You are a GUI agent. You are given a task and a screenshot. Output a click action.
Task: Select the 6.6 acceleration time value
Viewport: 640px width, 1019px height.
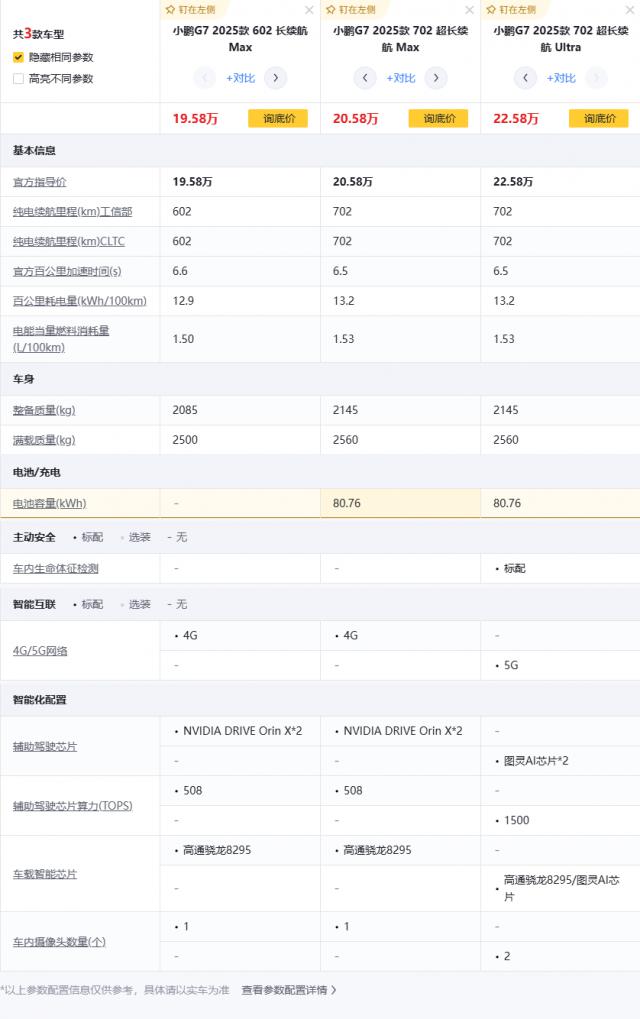click(180, 271)
